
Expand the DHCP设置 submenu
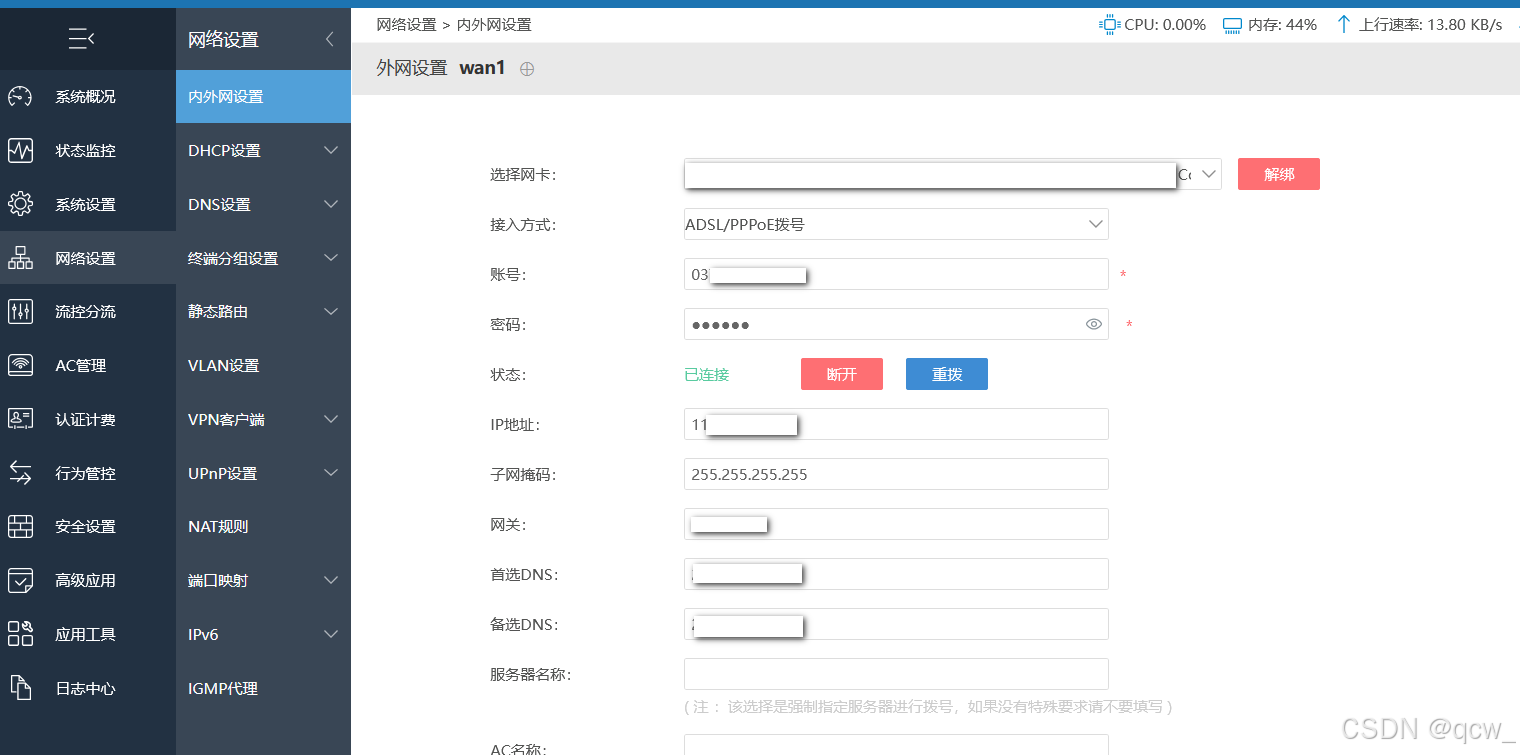(x=331, y=151)
